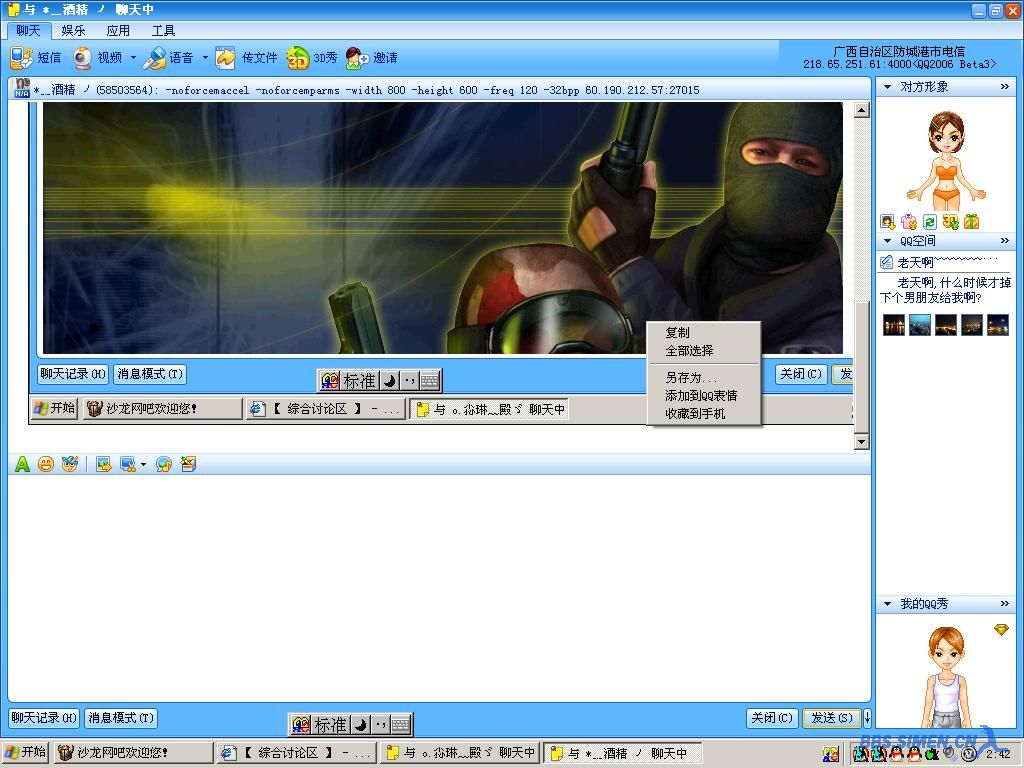Click the green ck icon in the system tray
1024x768 pixels.
click(x=932, y=754)
